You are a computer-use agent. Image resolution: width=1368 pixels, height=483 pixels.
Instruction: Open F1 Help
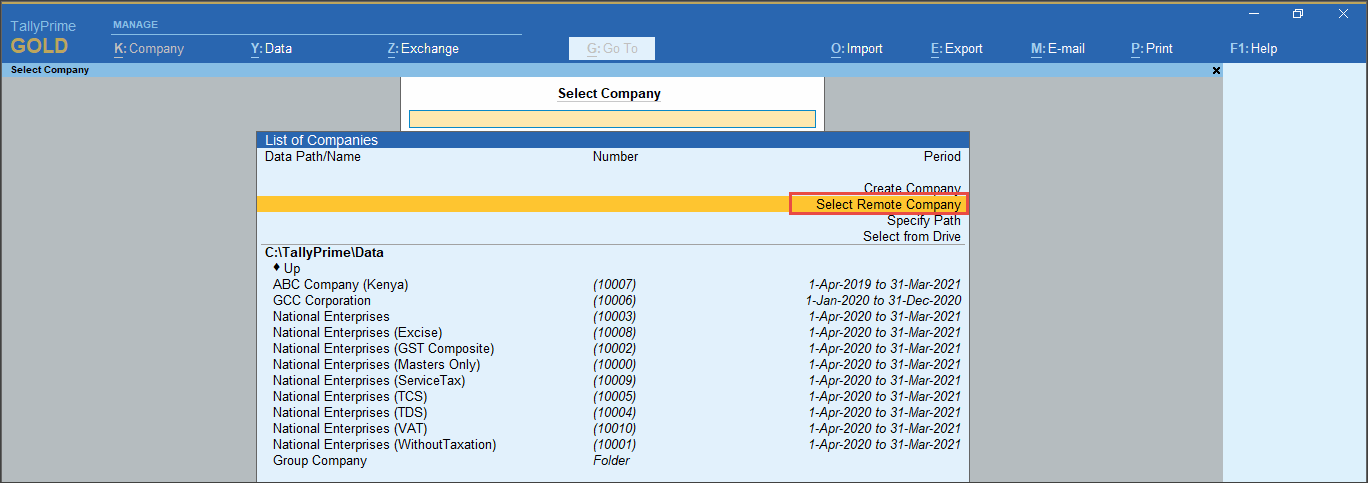[1254, 48]
